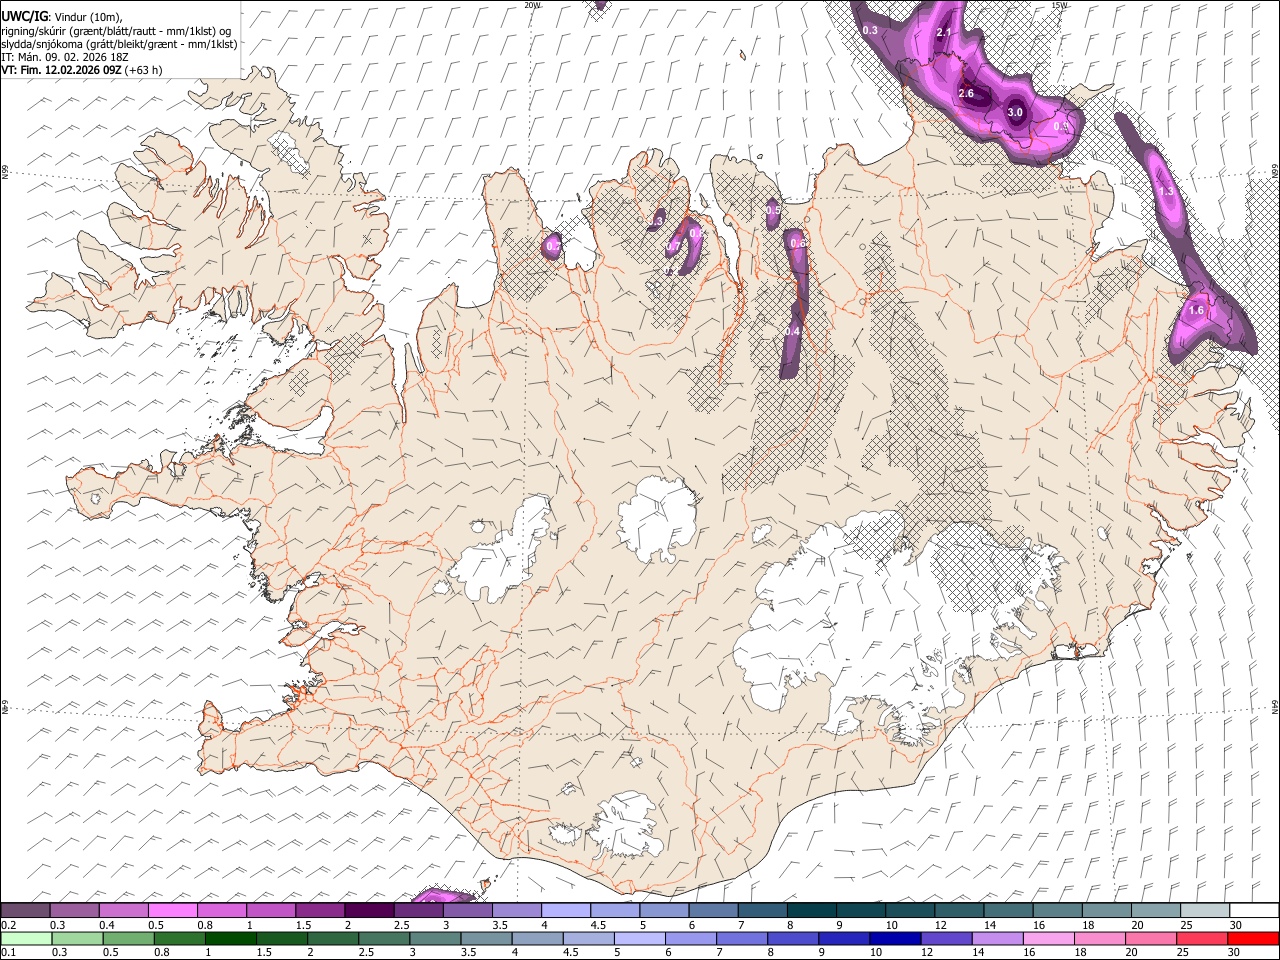Click the first purple-grey swatch above the 0.2 label

click(x=25, y=910)
